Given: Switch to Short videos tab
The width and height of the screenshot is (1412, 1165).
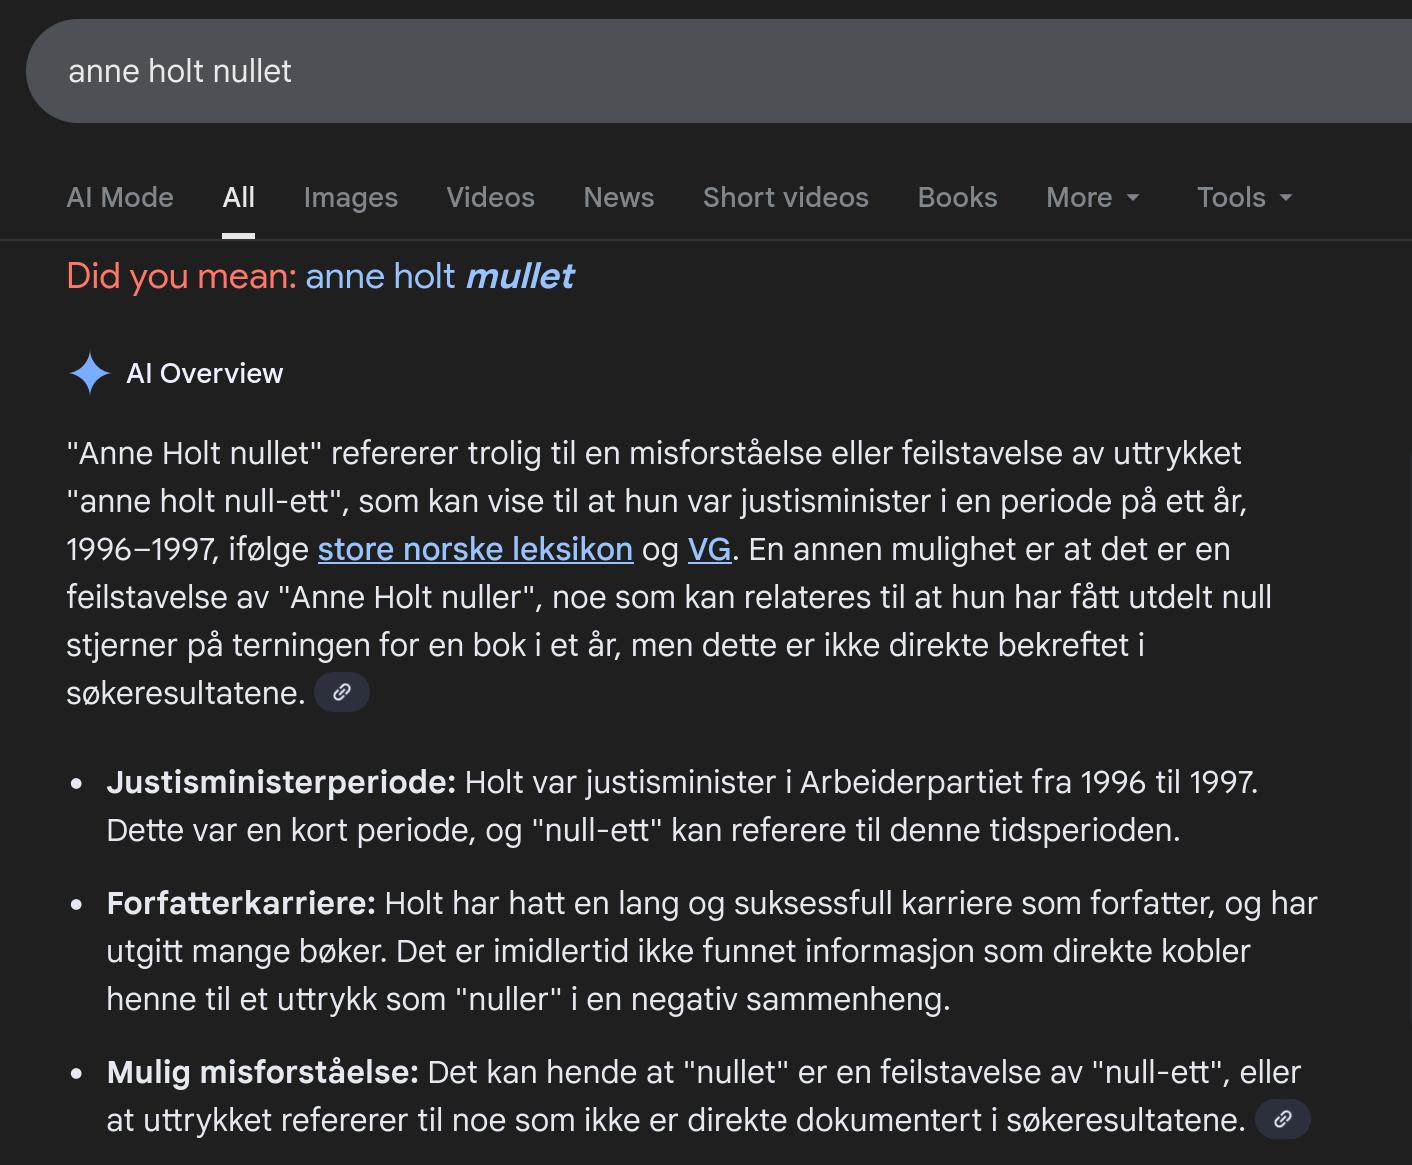Looking at the screenshot, I should (x=785, y=198).
